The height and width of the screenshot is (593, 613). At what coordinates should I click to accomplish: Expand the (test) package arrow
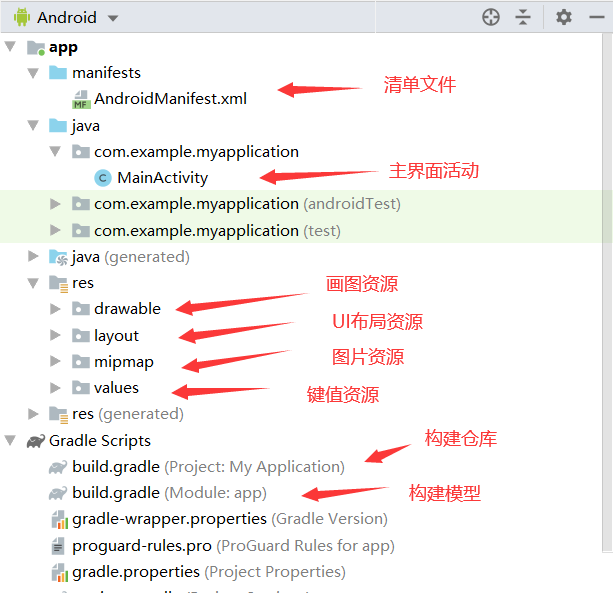(56, 231)
